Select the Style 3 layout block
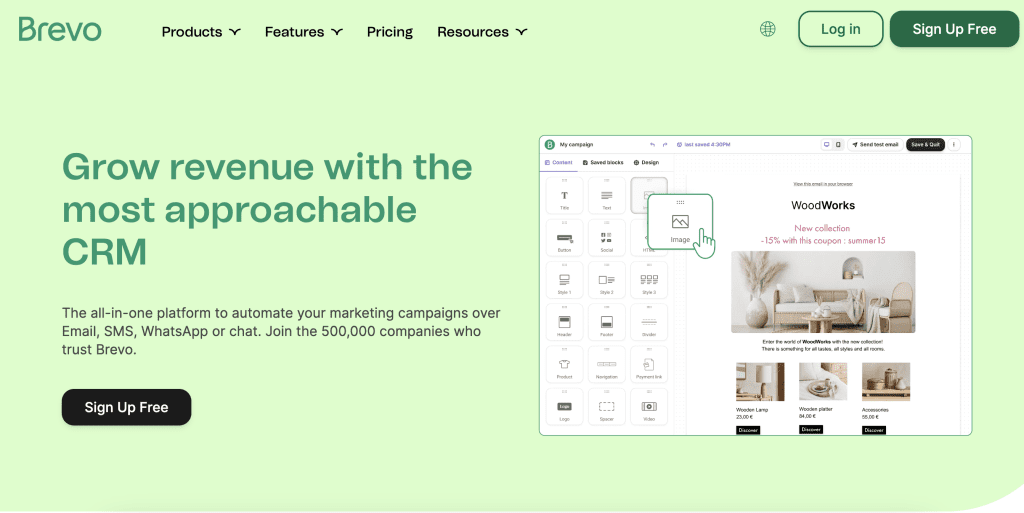The image size is (1024, 513). pos(648,281)
